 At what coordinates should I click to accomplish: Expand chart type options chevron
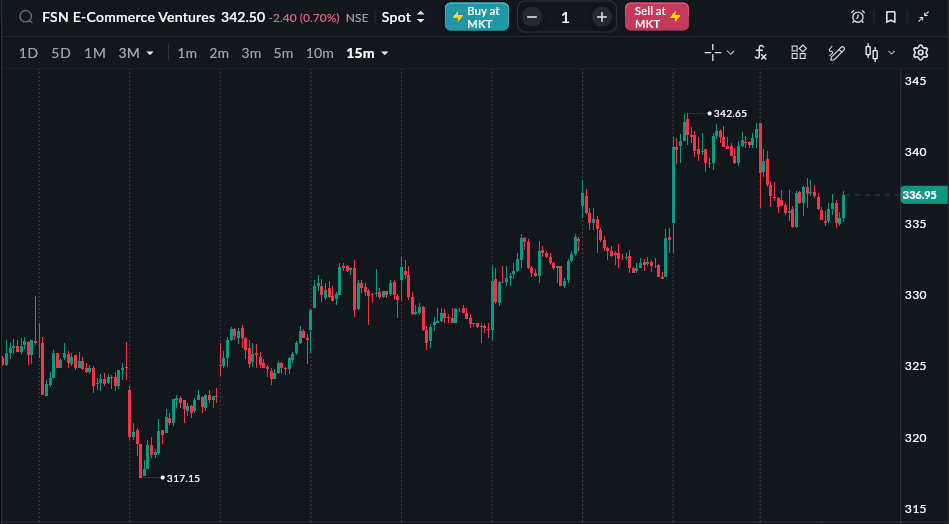pyautogui.click(x=892, y=53)
